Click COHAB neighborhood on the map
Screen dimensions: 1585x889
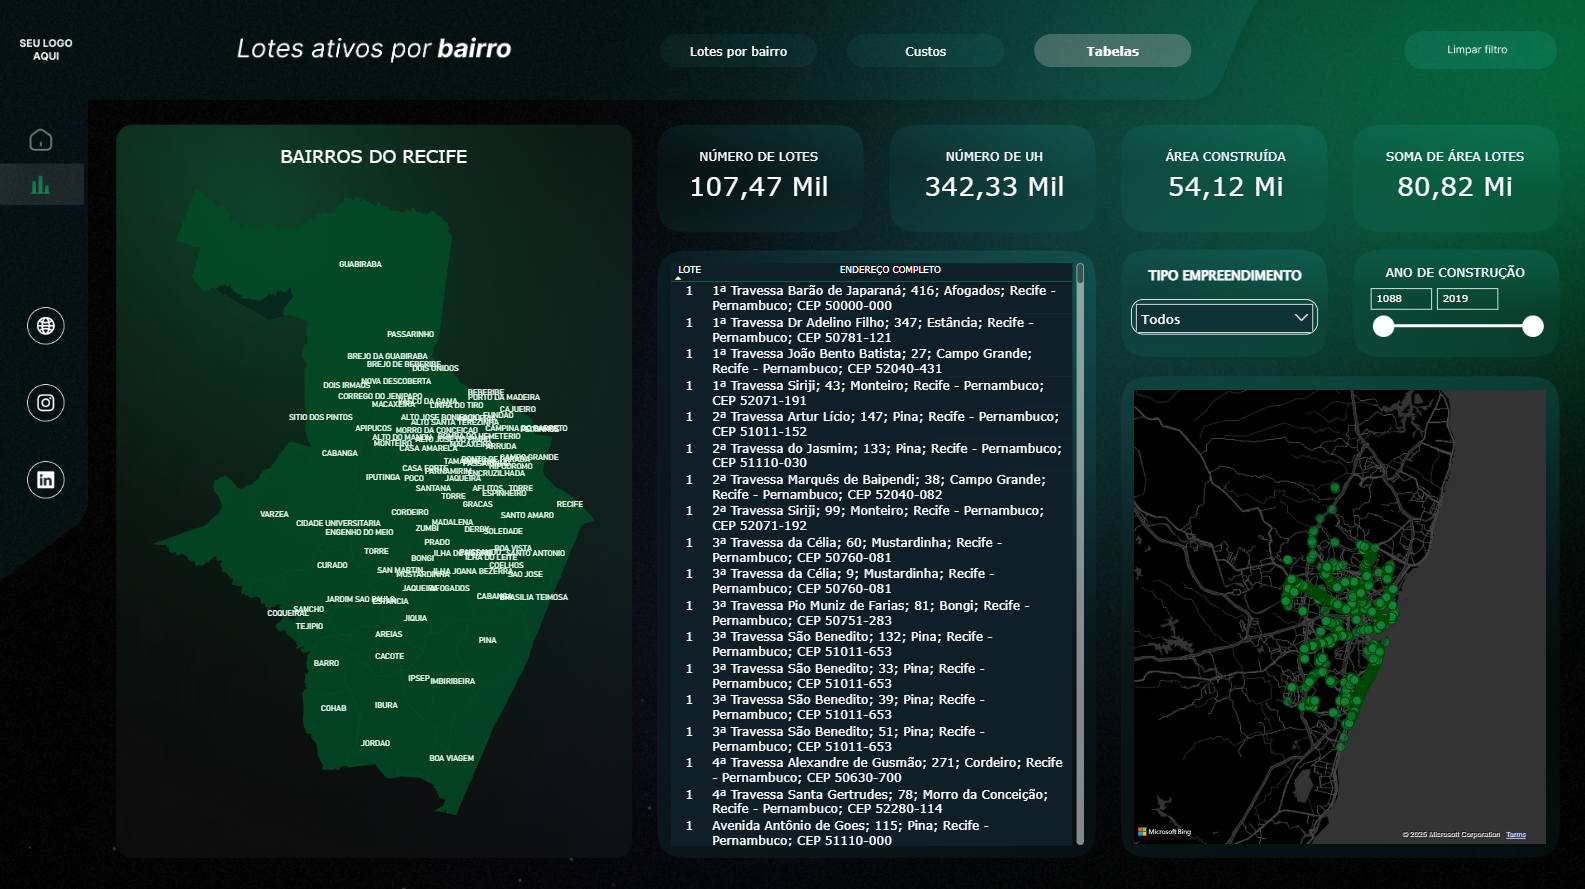333,708
